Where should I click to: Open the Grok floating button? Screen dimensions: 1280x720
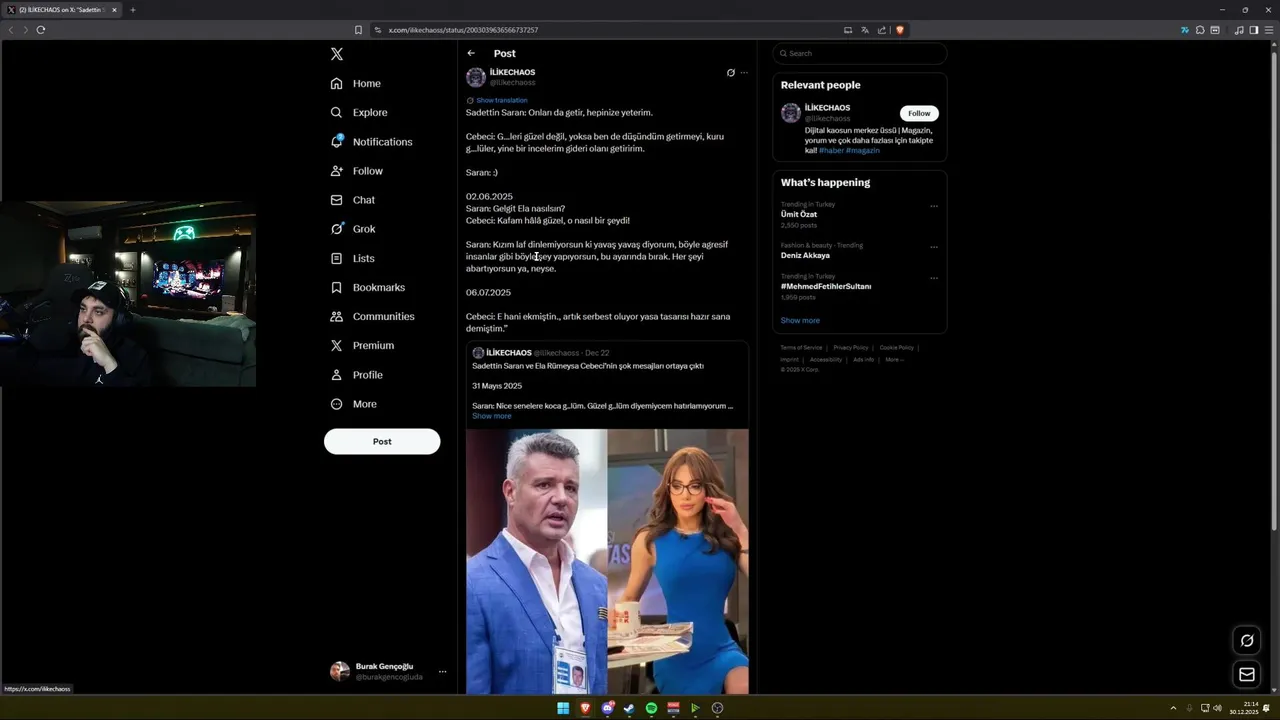click(1246, 640)
